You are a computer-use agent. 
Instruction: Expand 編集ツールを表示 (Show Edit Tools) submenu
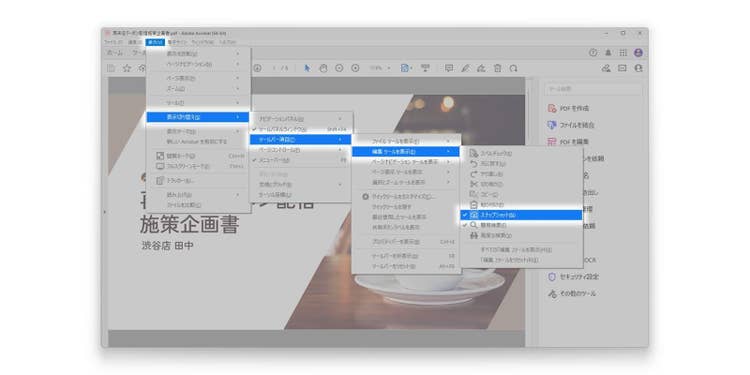click(x=406, y=152)
